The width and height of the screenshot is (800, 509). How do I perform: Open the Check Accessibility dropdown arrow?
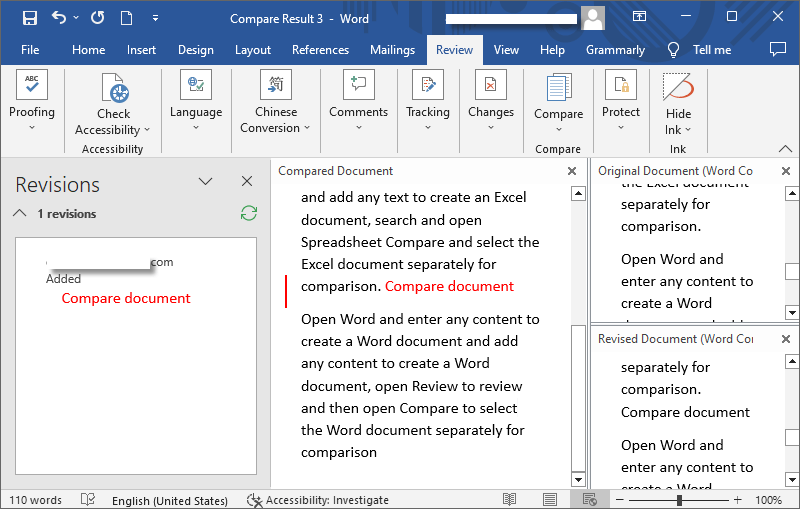tap(147, 130)
